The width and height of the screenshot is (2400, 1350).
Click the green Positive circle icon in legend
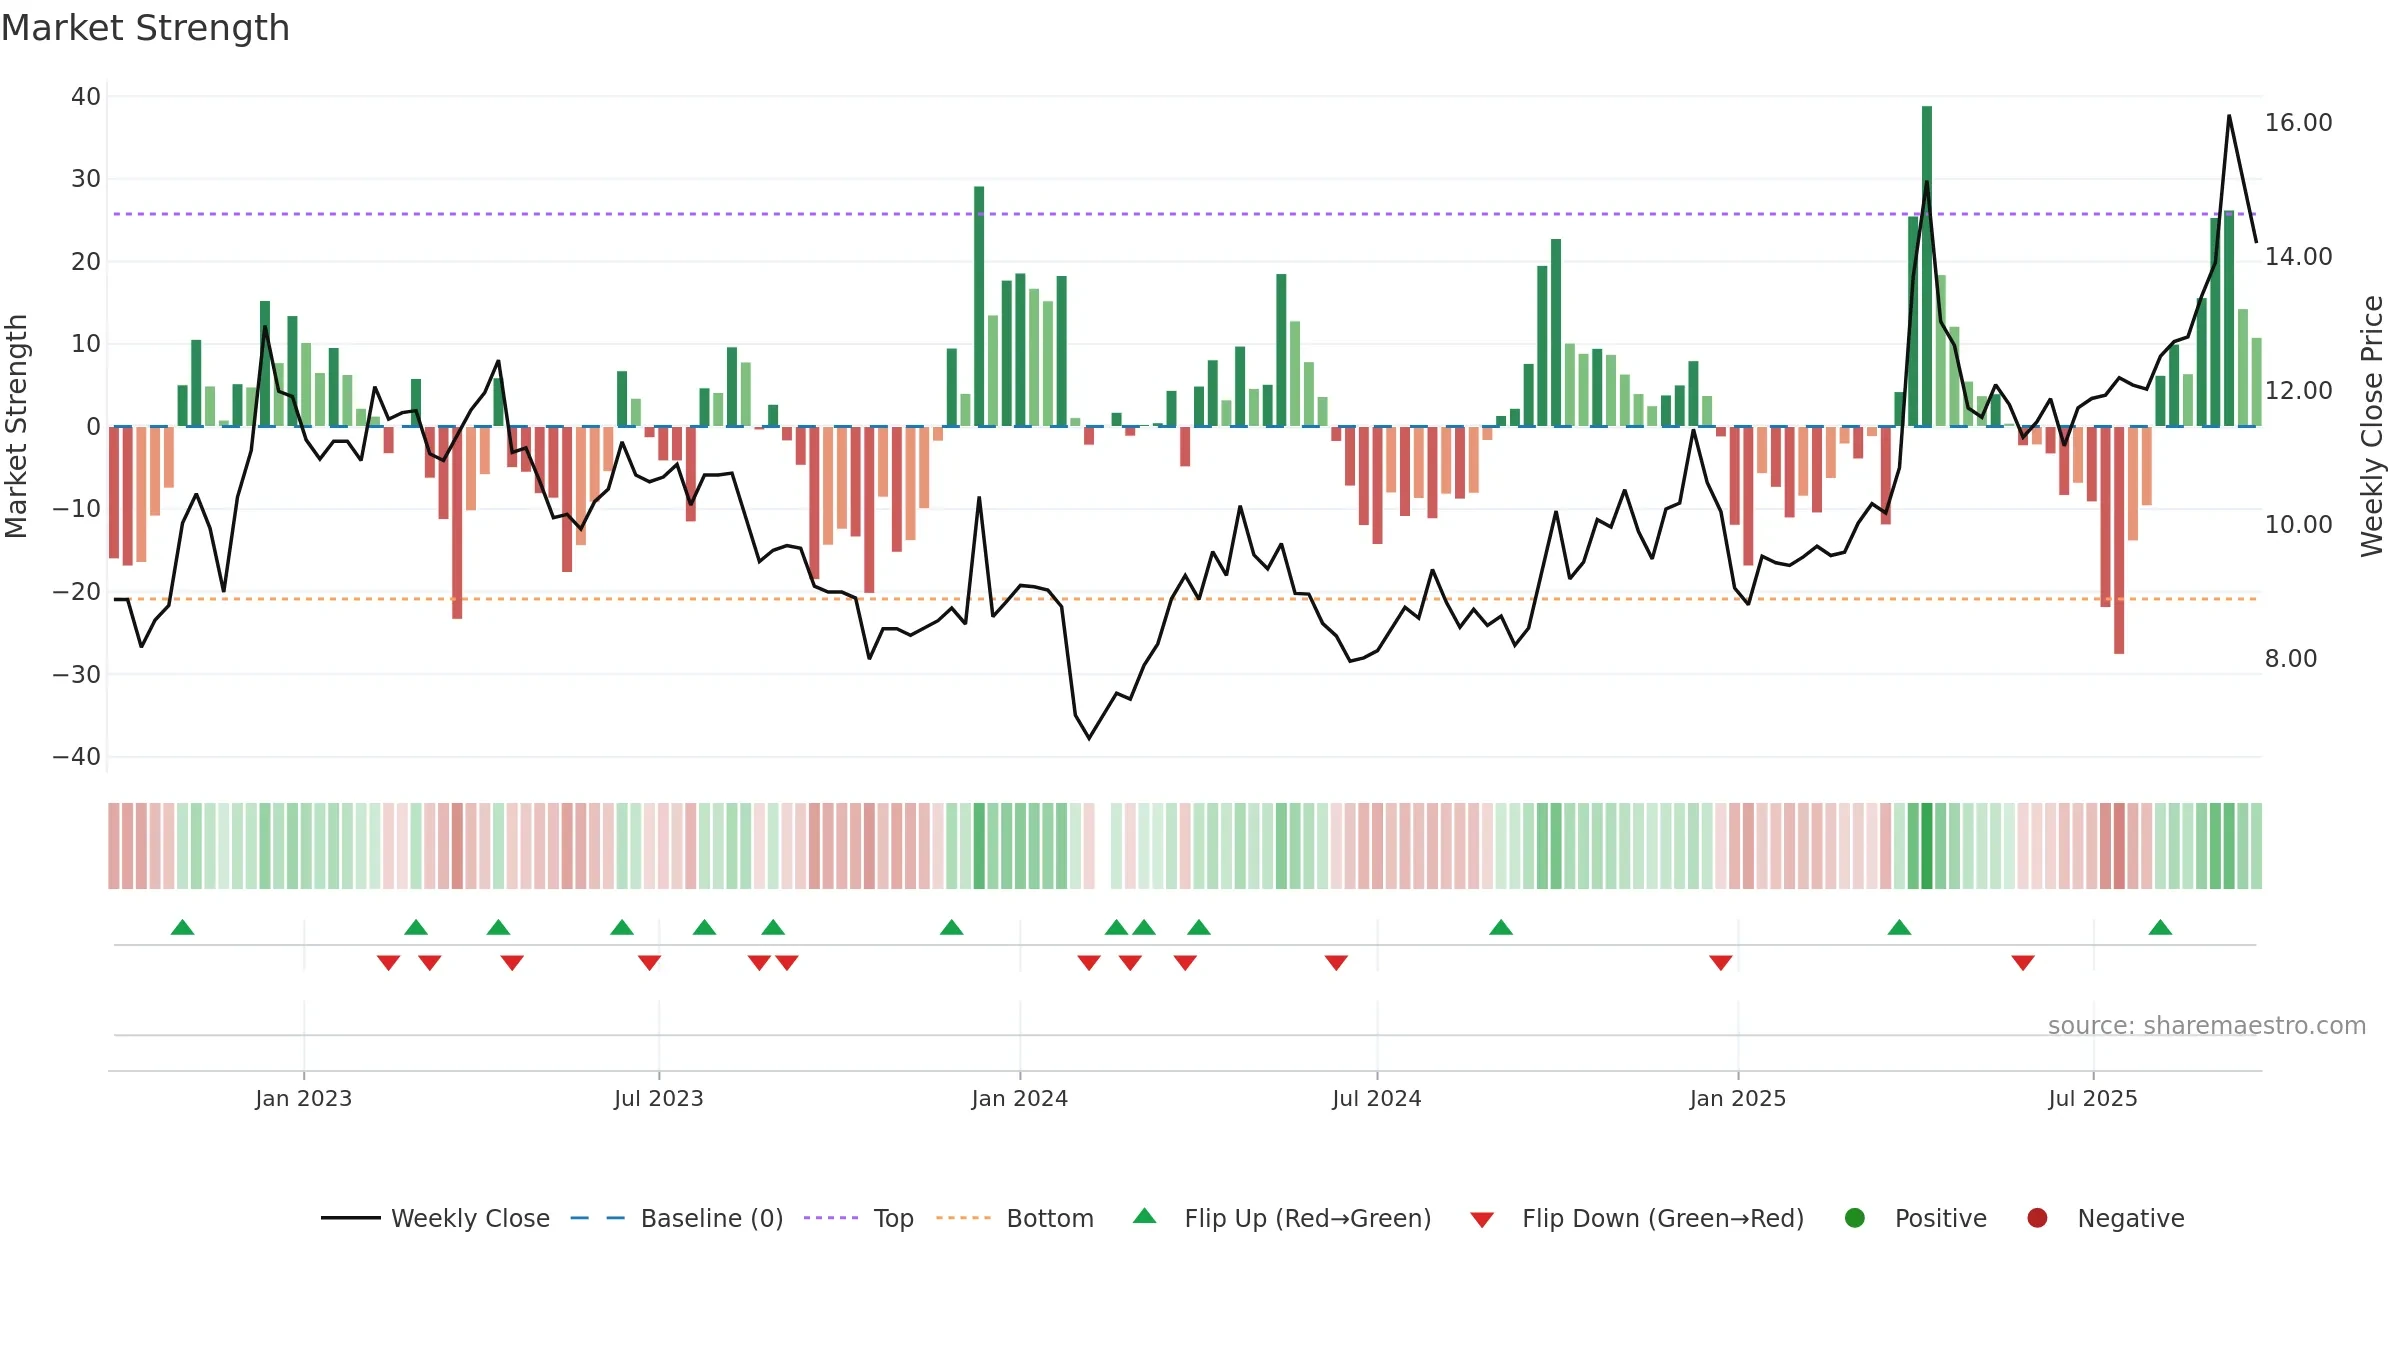[x=1855, y=1218]
